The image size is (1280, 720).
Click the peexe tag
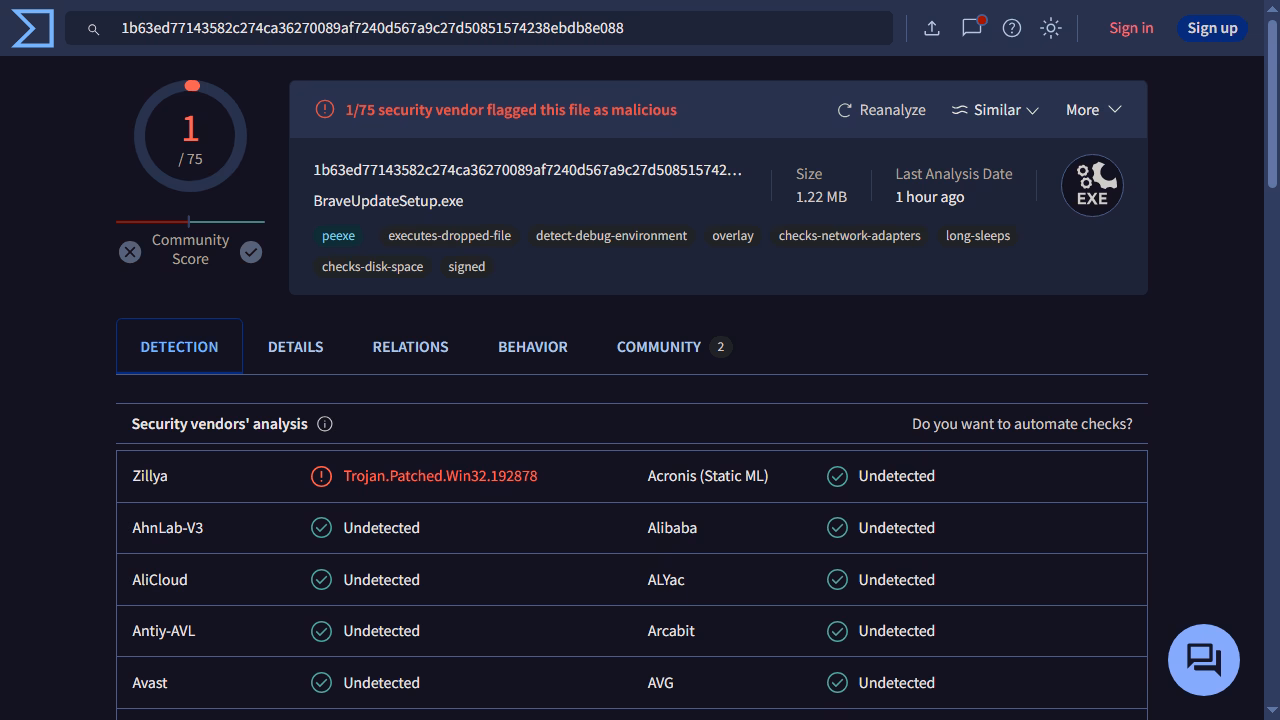point(338,236)
